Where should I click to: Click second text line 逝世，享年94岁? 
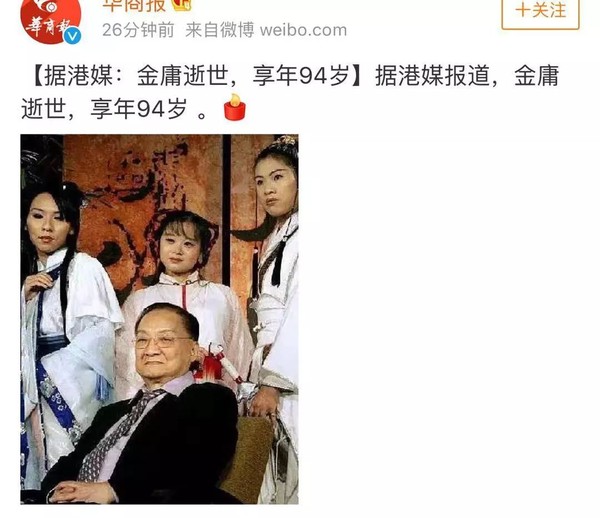(104, 109)
